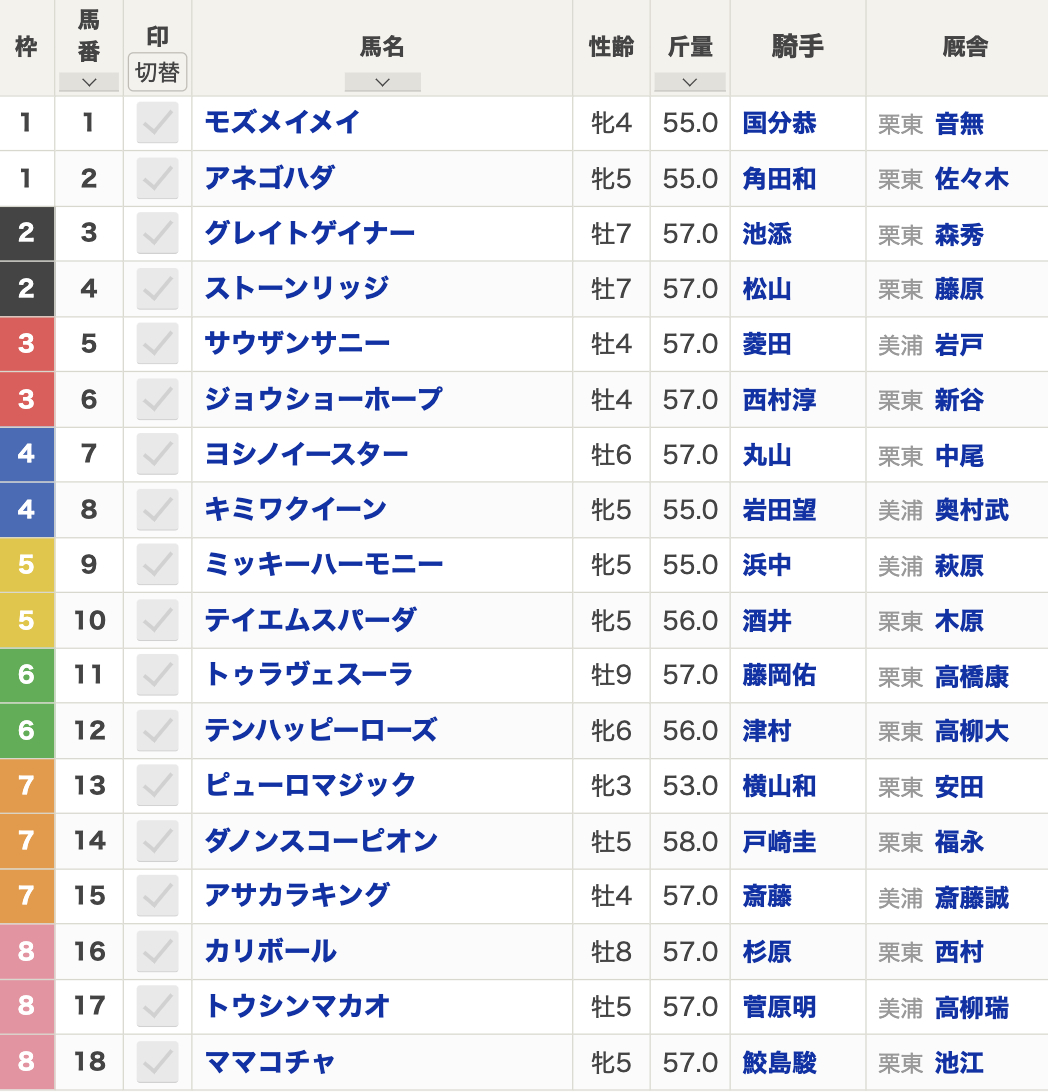Open jockey page for 松山
This screenshot has width=1048, height=1092.
(x=767, y=289)
